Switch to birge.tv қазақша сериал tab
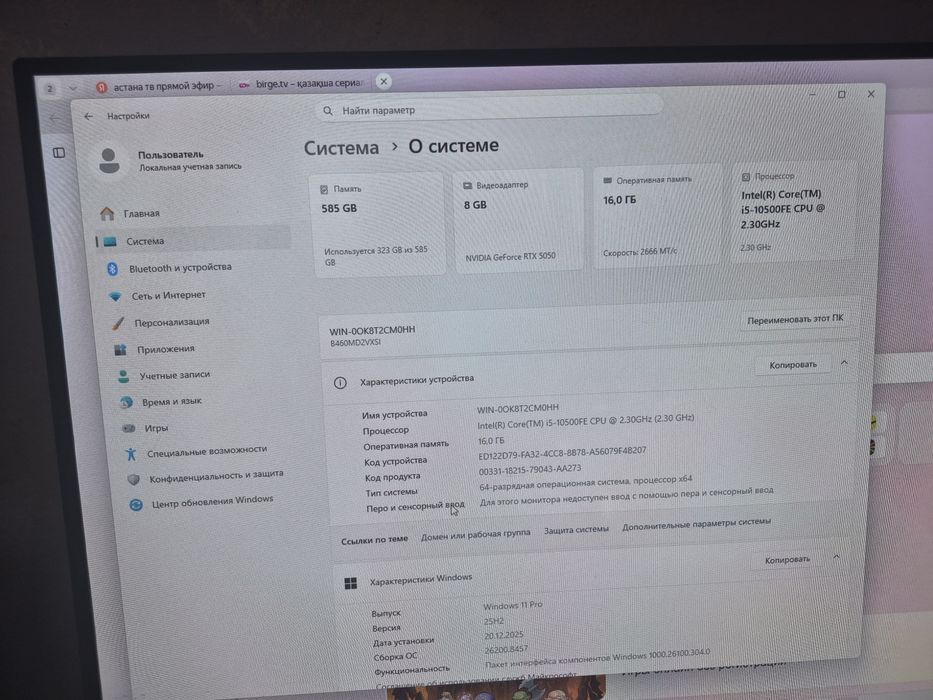The image size is (933, 700). (302, 84)
